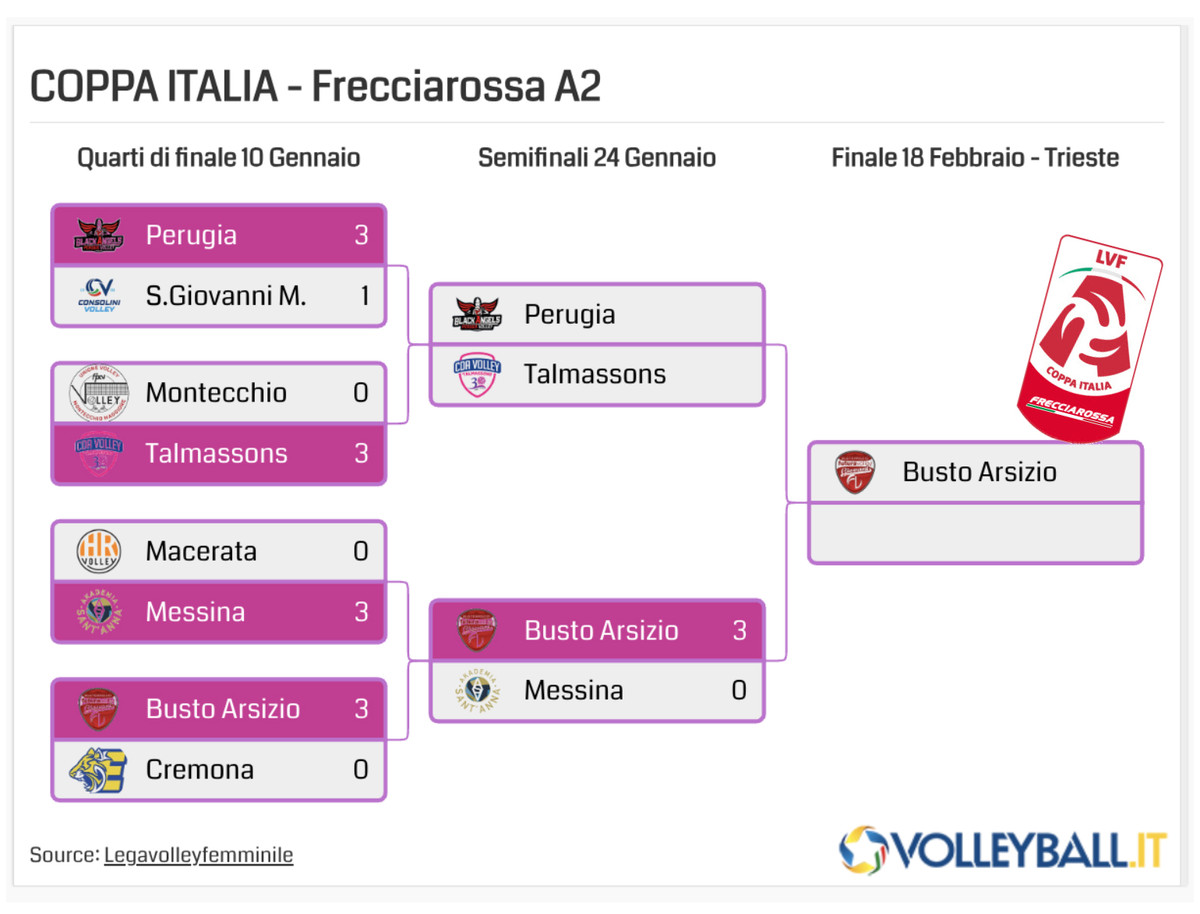1200x914 pixels.
Task: Click the Akademia Sant'Anna logo in semifinals
Action: [477, 690]
